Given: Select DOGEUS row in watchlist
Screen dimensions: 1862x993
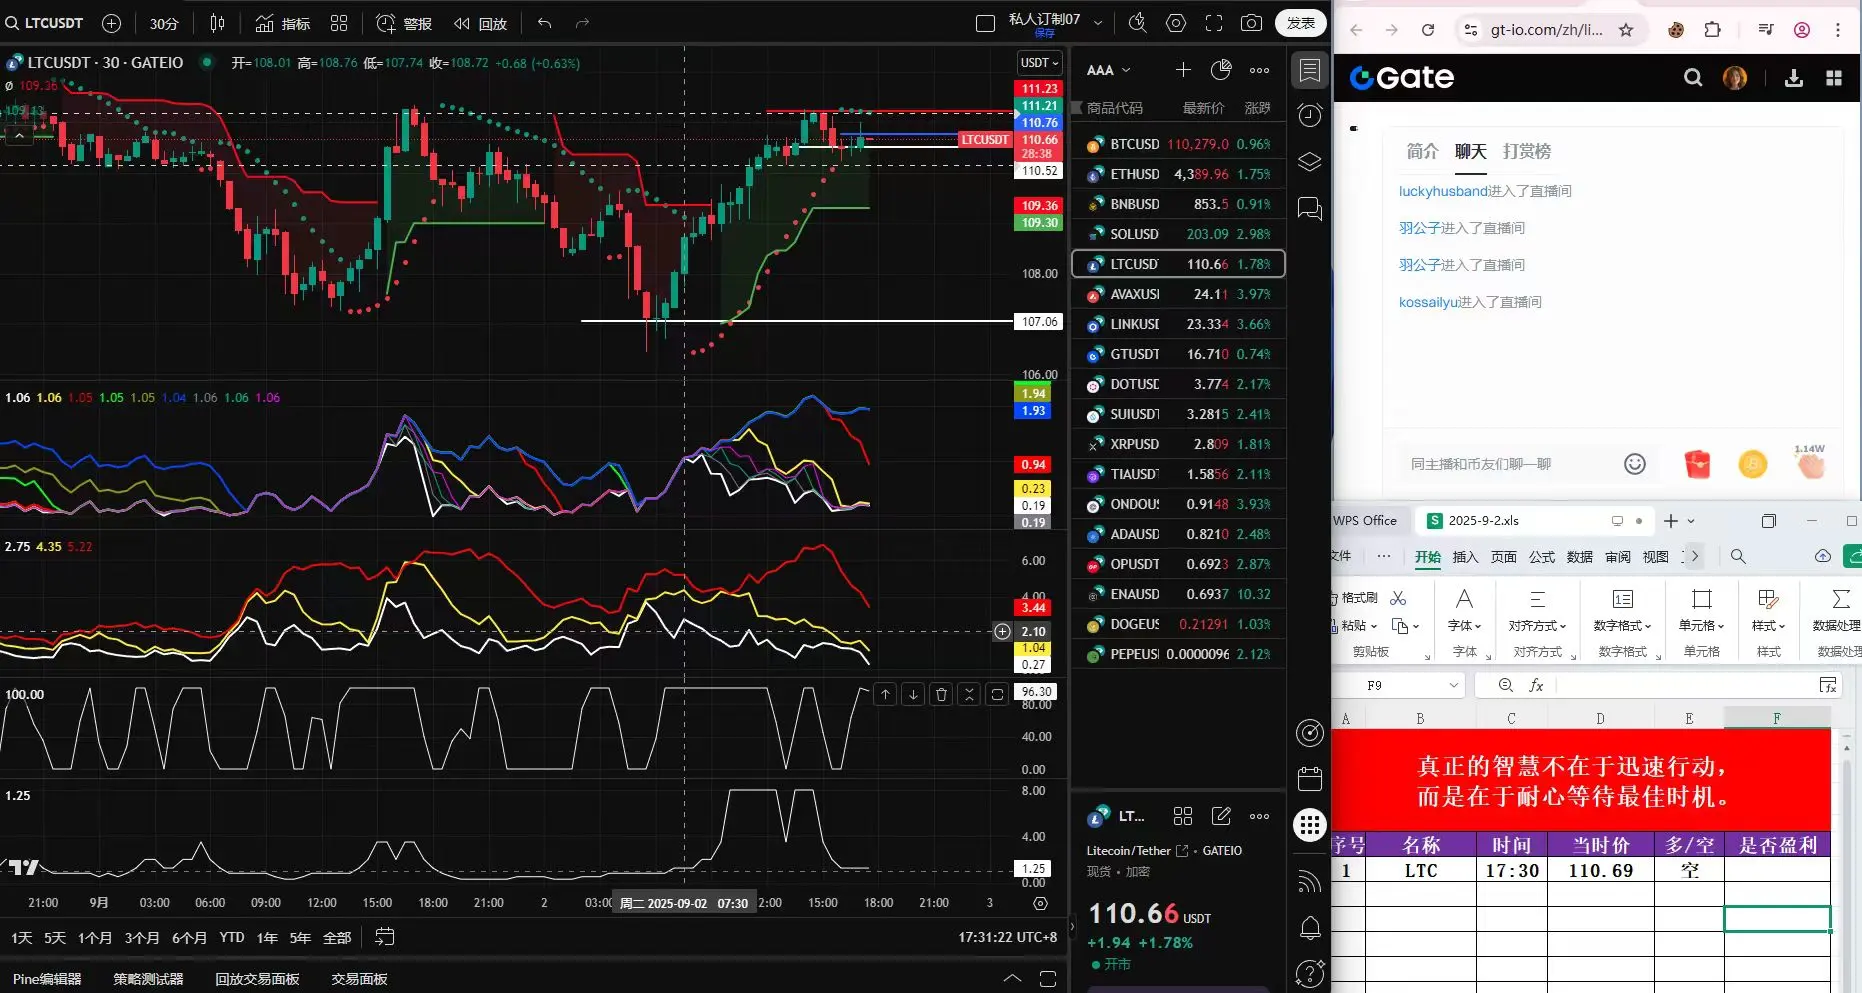Looking at the screenshot, I should click(x=1178, y=624).
